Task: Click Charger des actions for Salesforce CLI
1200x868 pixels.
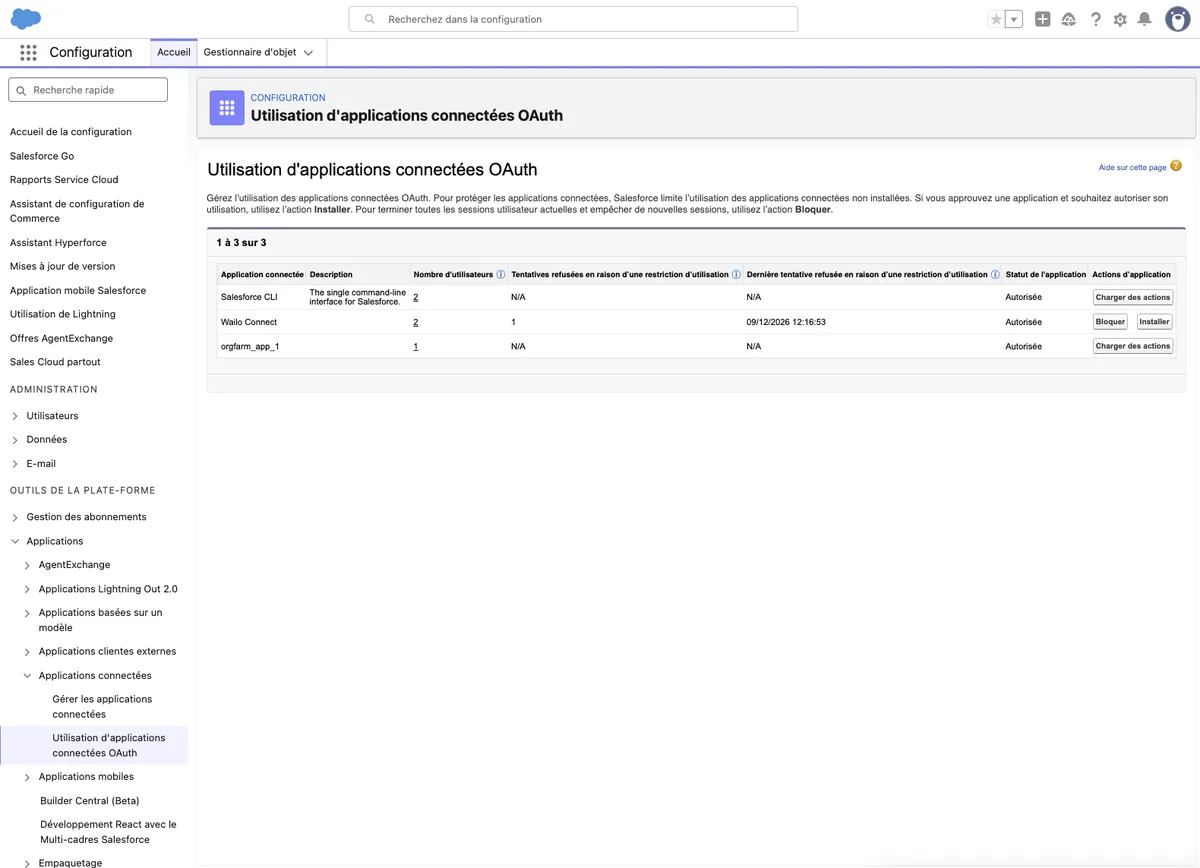Action: coord(1133,298)
